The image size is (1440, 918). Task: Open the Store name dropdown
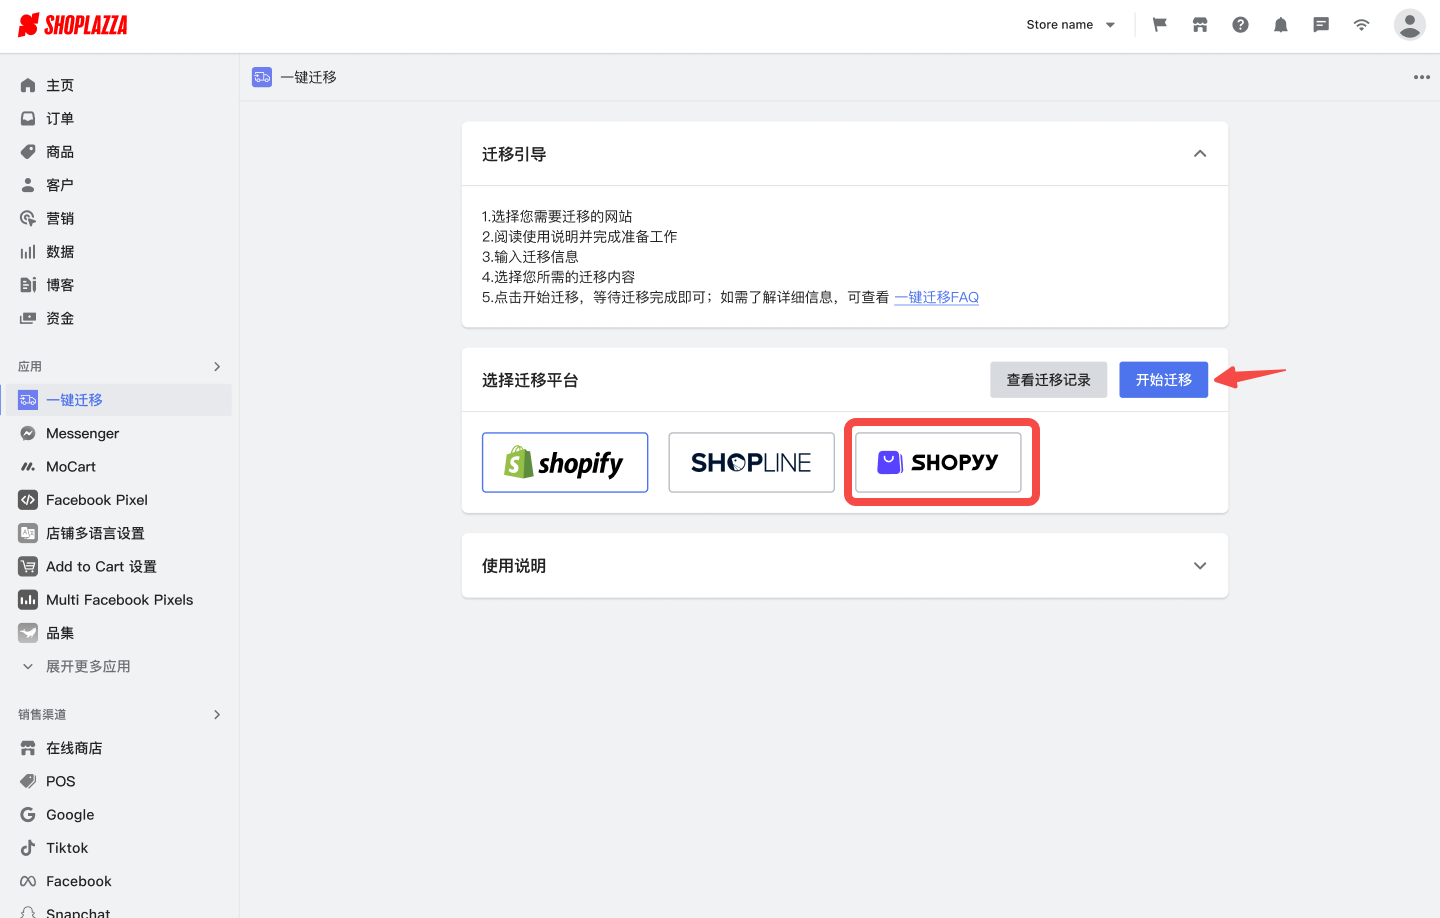1070,25
